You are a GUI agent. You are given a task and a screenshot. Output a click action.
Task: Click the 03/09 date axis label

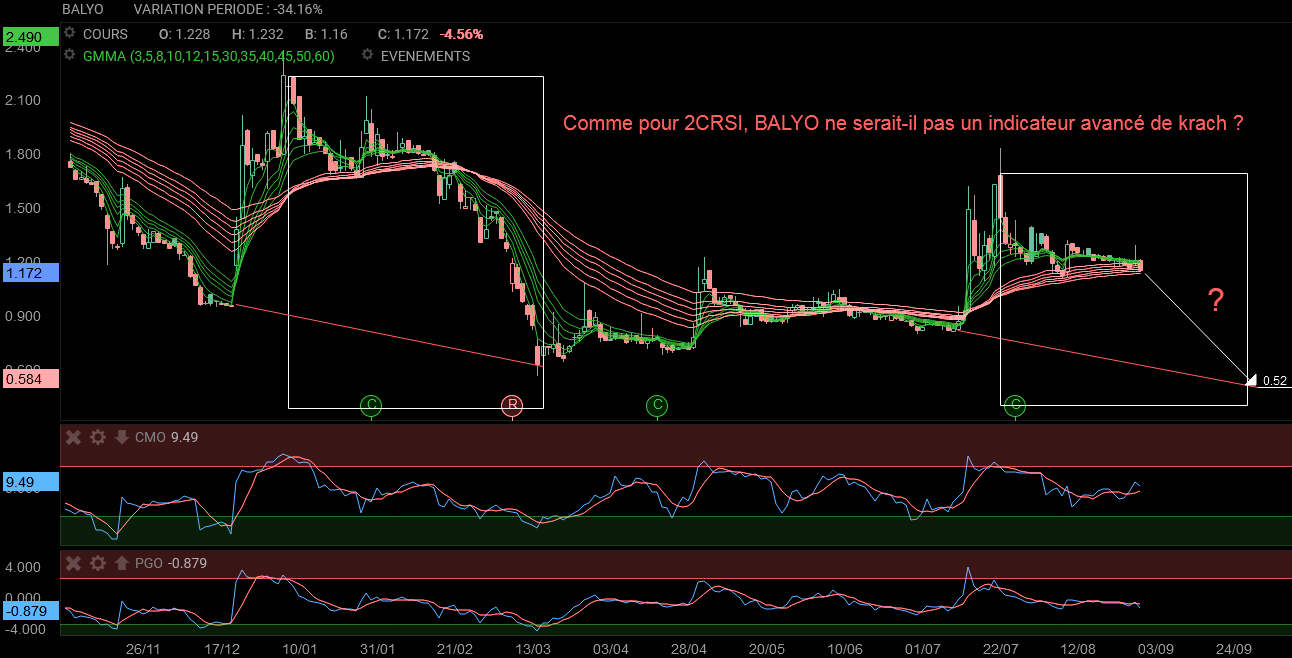(x=1155, y=648)
